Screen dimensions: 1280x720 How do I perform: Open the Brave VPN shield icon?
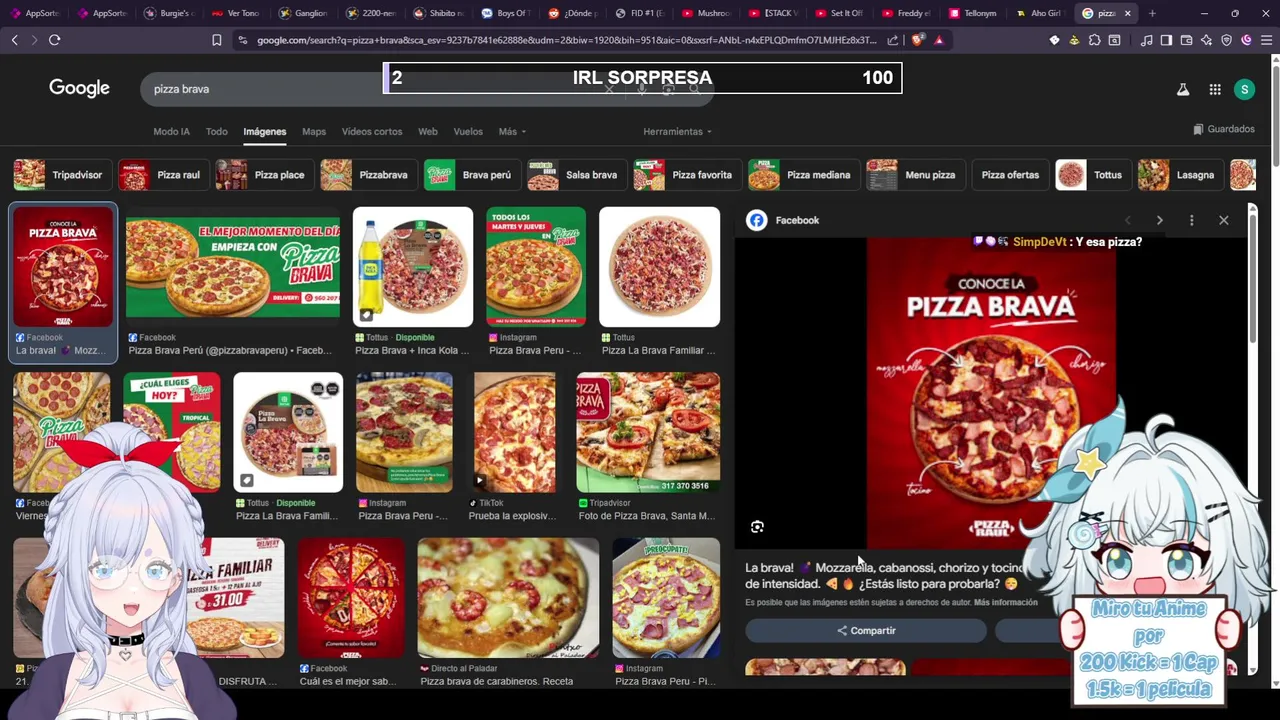(x=1226, y=40)
